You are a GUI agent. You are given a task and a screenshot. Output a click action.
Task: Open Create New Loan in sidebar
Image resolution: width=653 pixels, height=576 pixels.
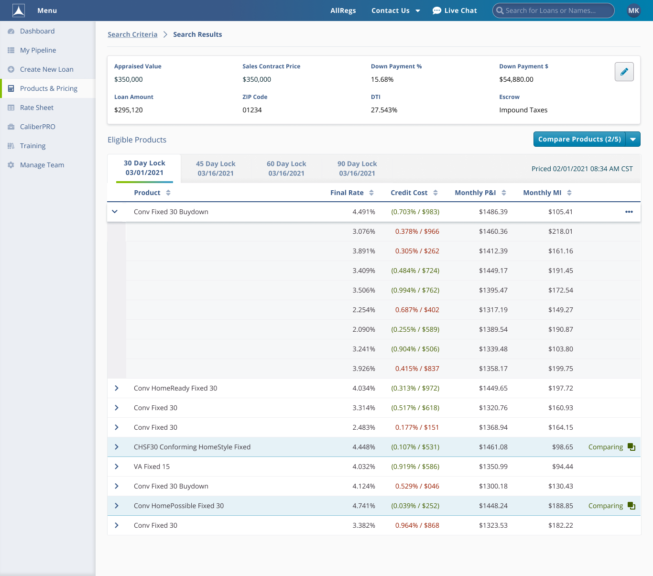coord(47,69)
